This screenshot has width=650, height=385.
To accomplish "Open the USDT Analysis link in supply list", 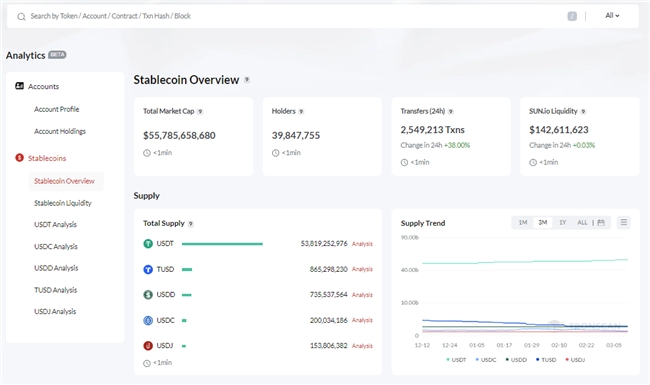I will pyautogui.click(x=362, y=244).
